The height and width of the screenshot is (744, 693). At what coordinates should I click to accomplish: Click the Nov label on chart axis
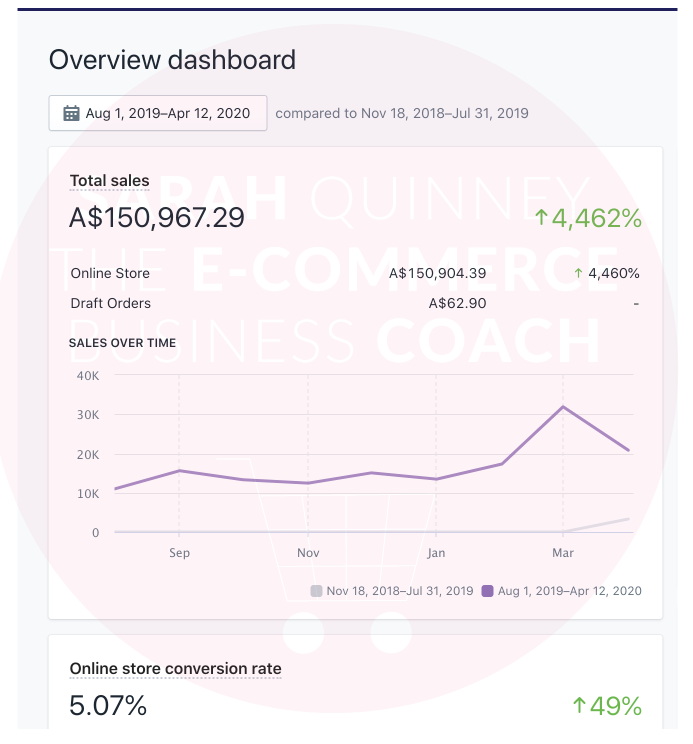[x=308, y=553]
